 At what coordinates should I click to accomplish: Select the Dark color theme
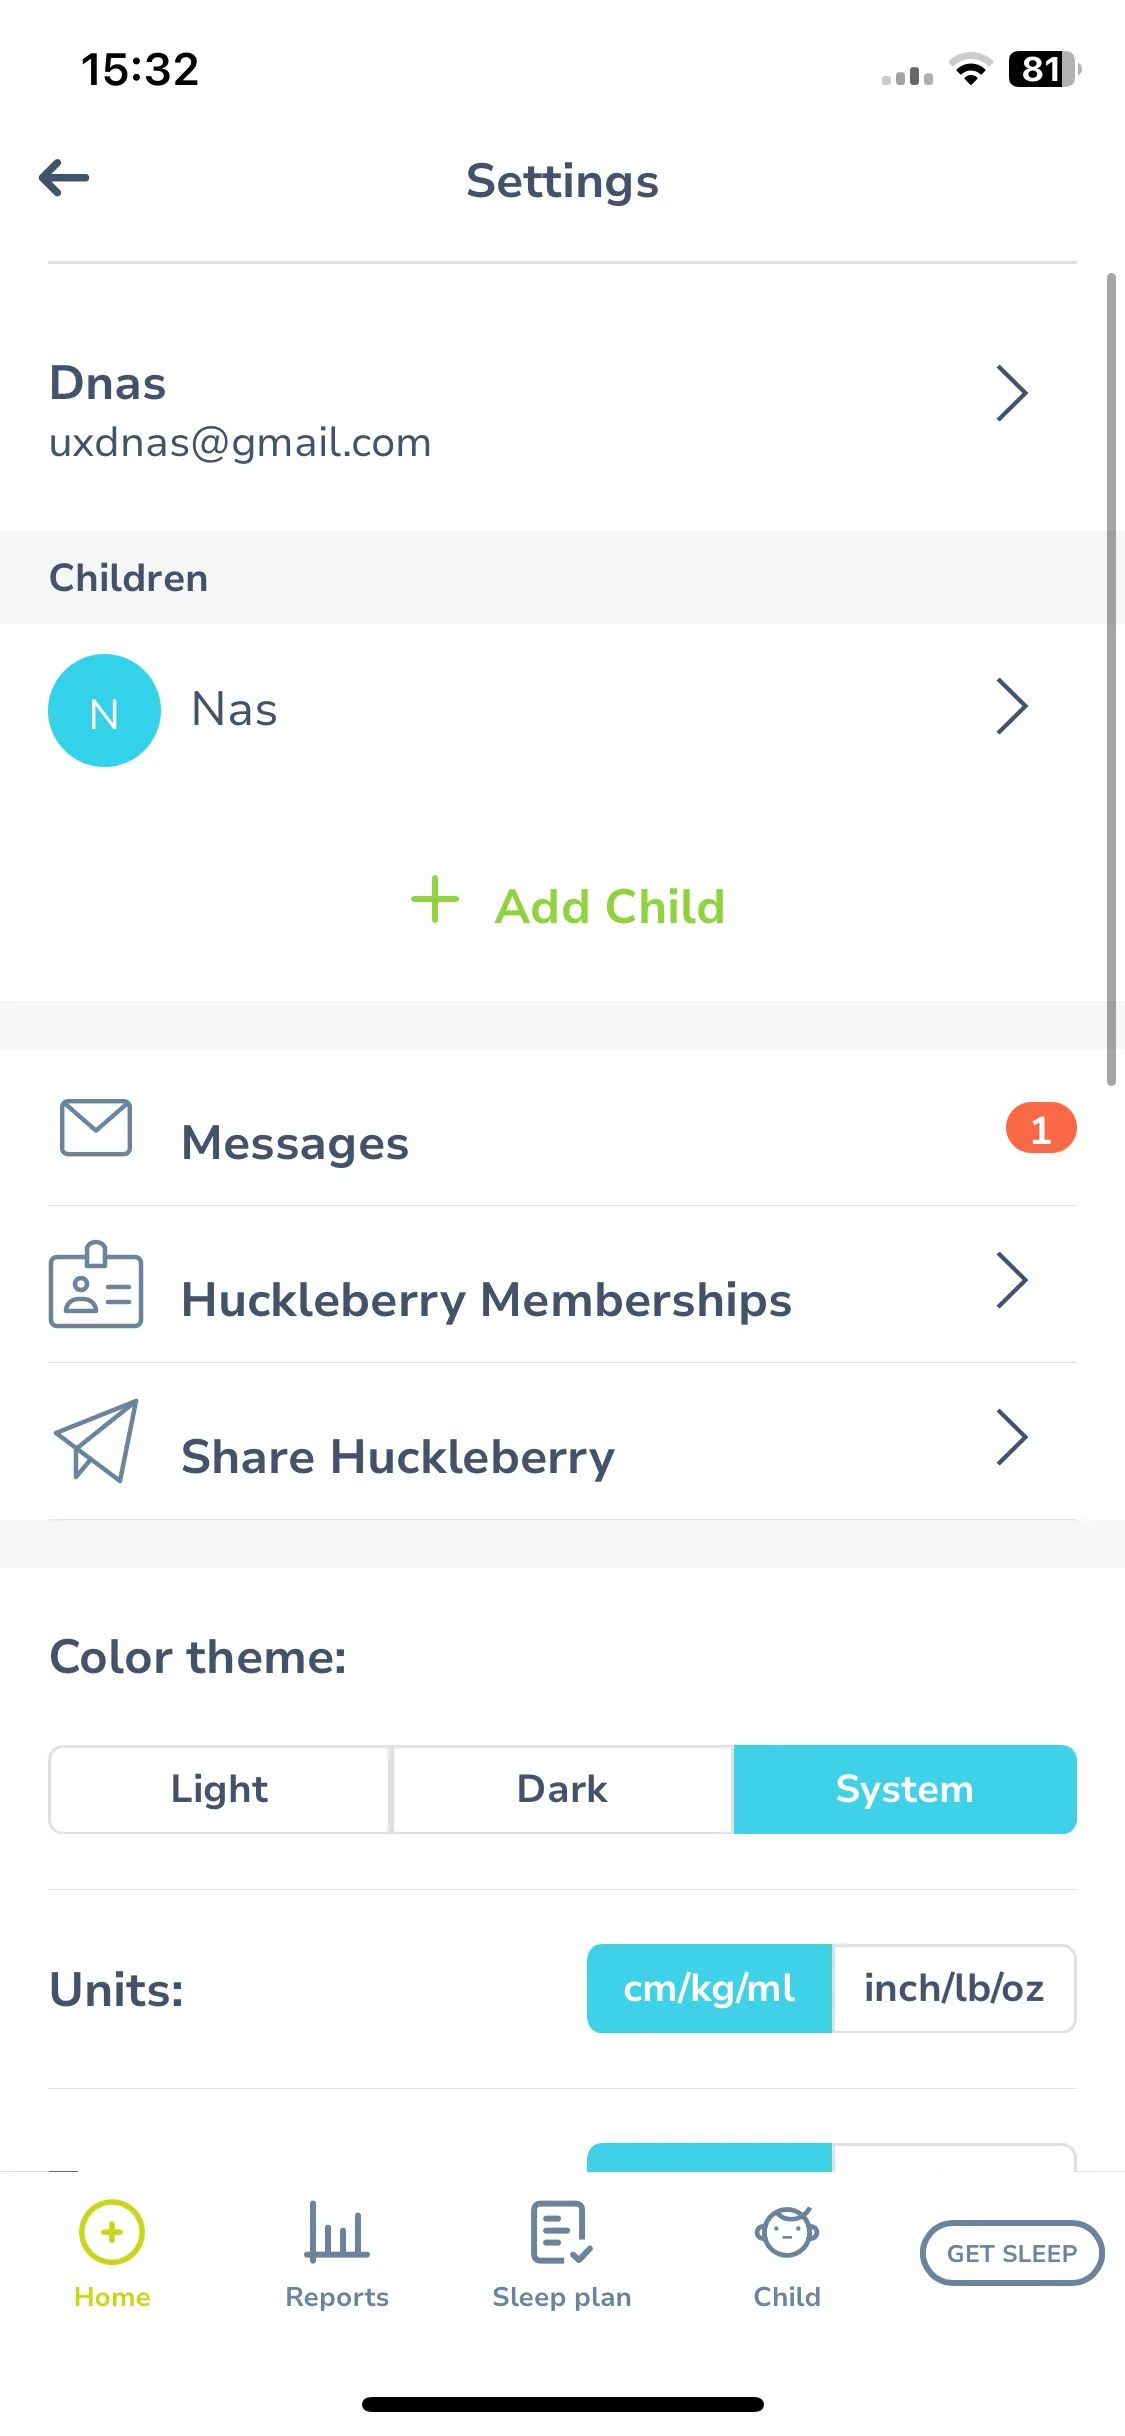click(562, 1789)
